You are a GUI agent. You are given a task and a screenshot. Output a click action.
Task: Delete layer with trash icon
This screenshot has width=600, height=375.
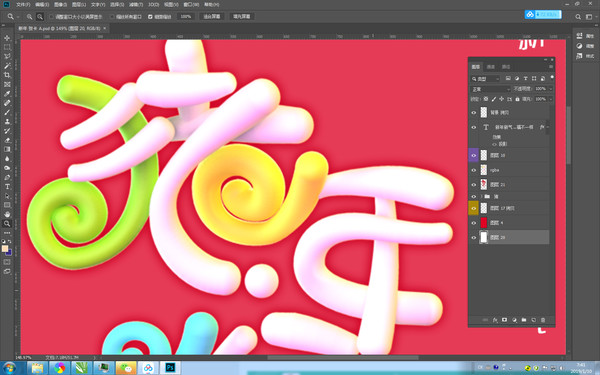[x=543, y=320]
